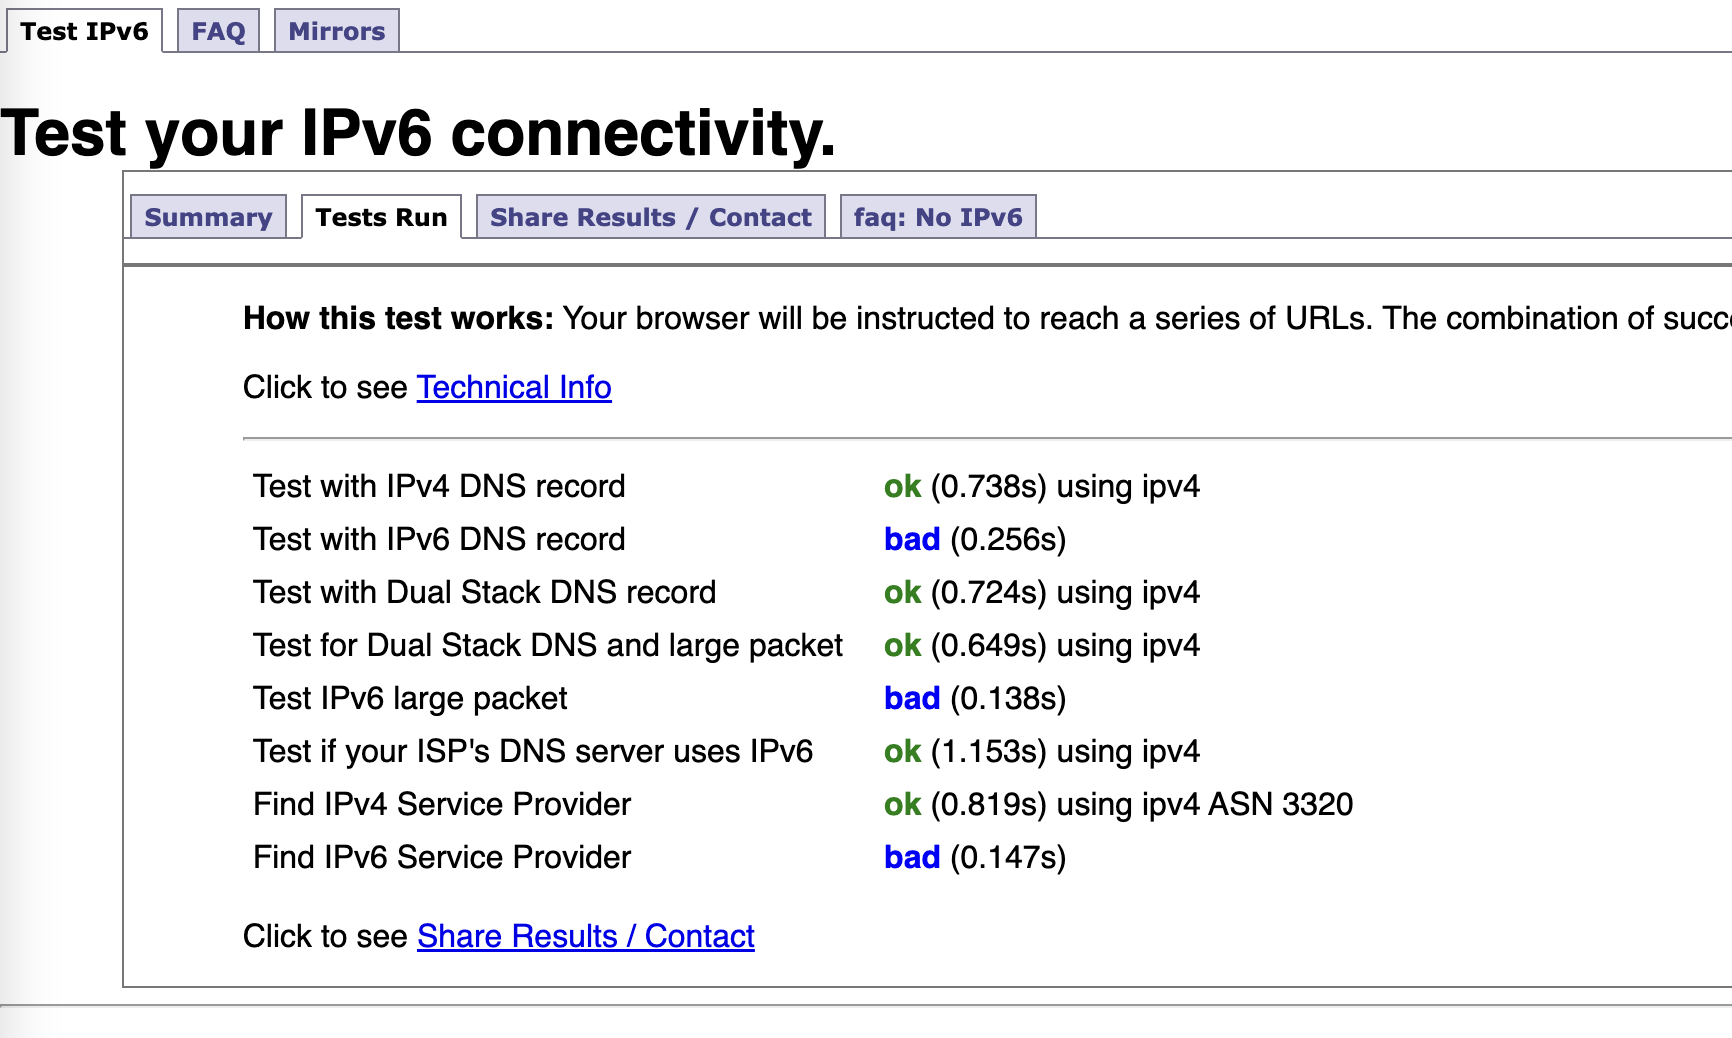
Task: Select the 'Test with Dual Stack DNS record' label
Action: pyautogui.click(x=484, y=592)
